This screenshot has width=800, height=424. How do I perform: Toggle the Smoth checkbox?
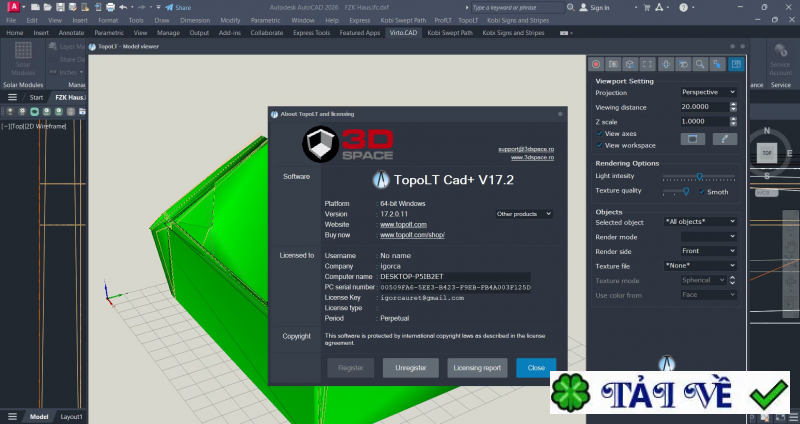point(702,192)
